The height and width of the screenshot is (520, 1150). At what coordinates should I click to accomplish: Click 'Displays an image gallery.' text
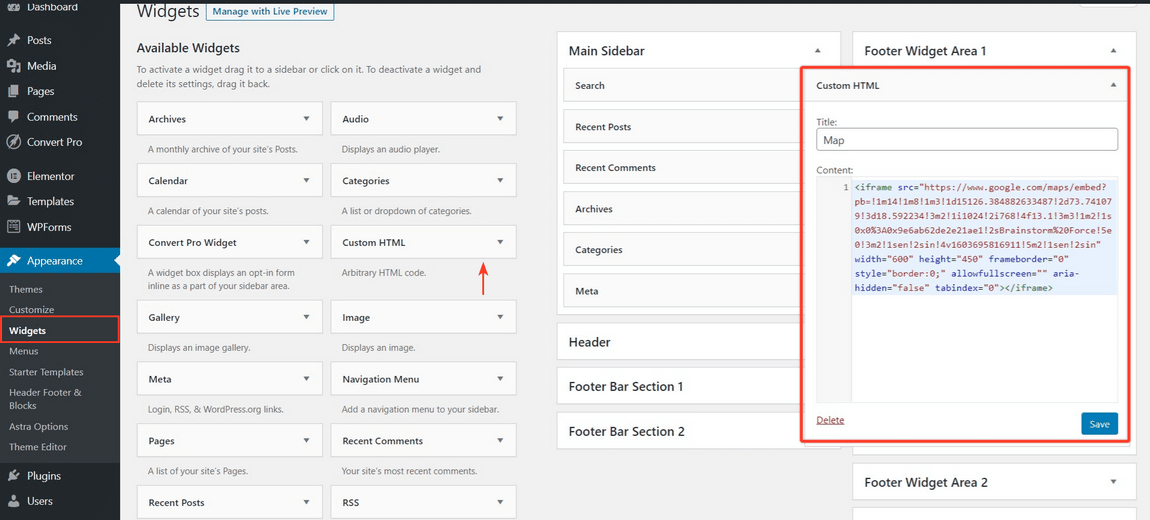pyautogui.click(x=199, y=348)
